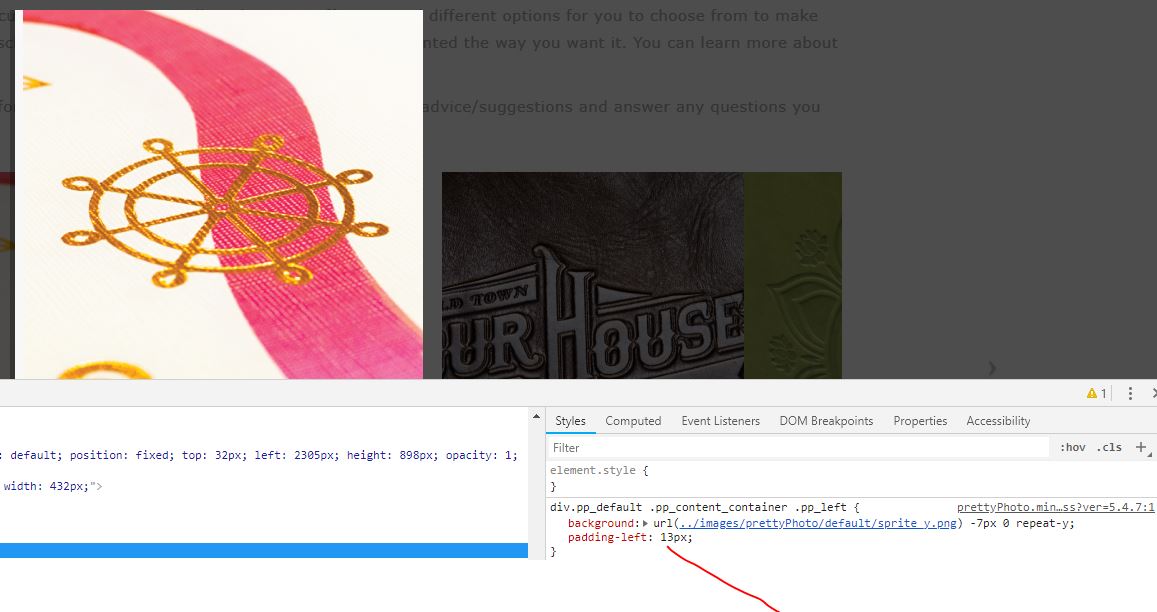Click the green embossed card thumbnail

pos(792,275)
